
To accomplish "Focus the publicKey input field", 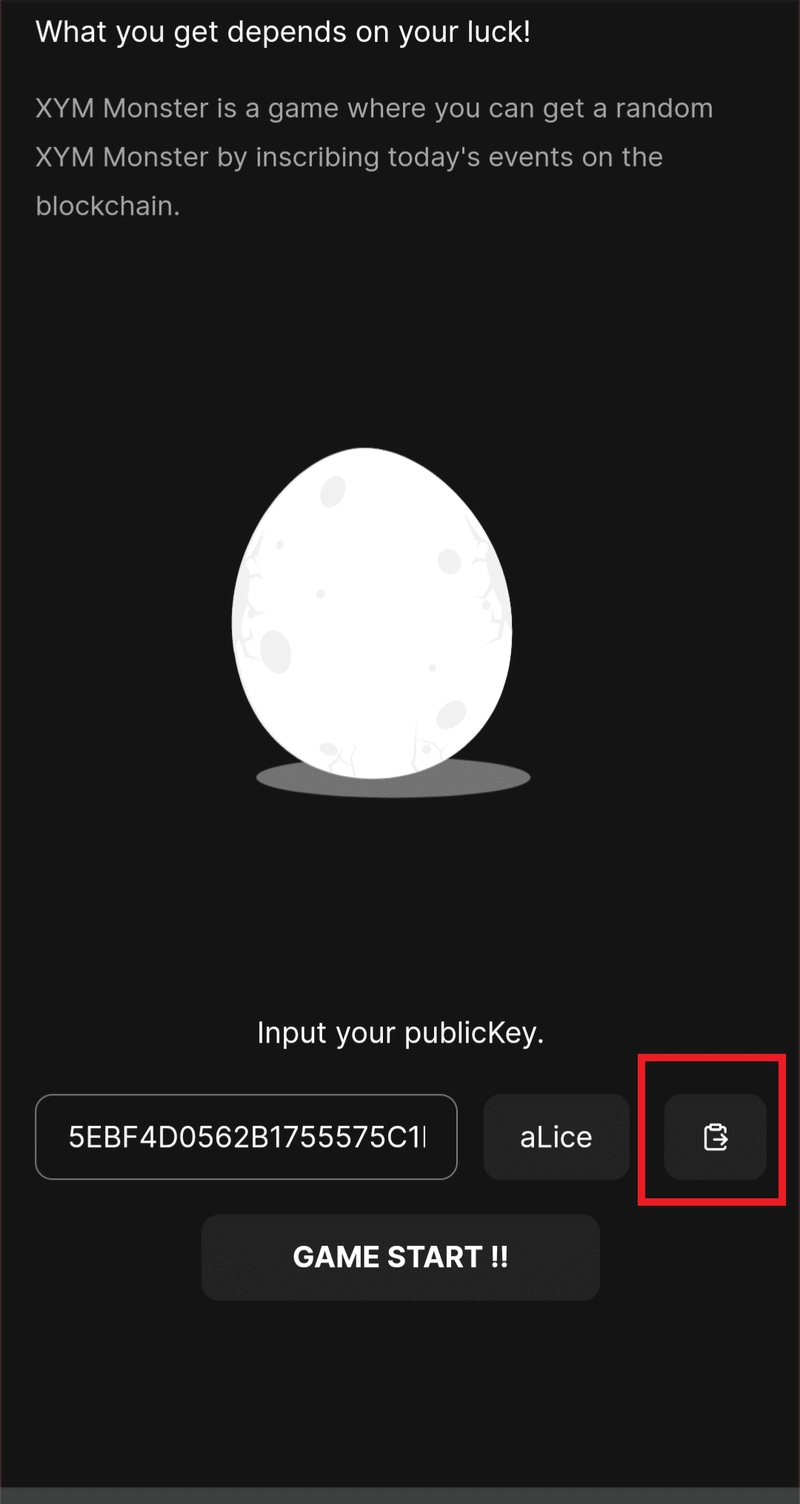I will point(246,1137).
